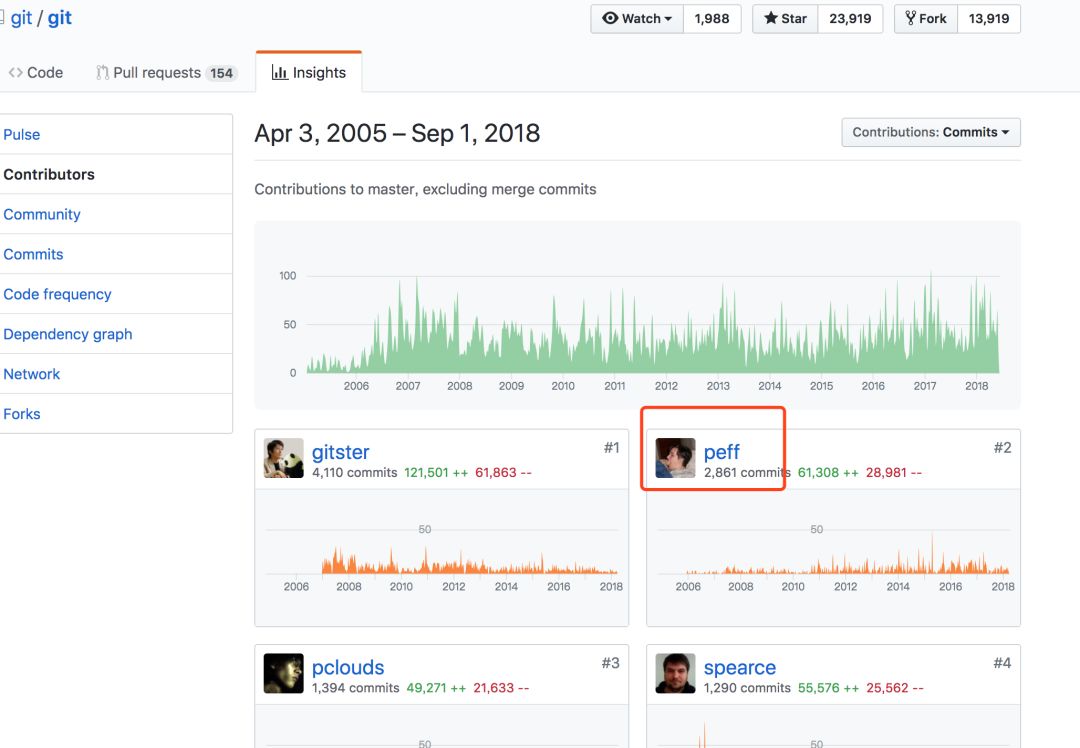Open the git repository name link
Screen dimensions: 1080x748
59,18
